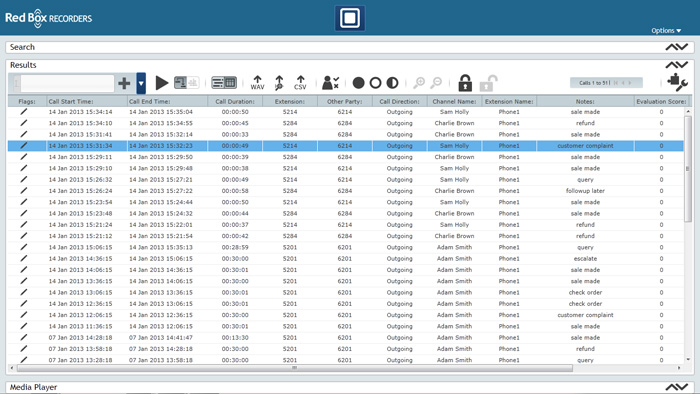This screenshot has width=700, height=394.
Task: Switch to the results list-grid layout icon
Action: pos(224,83)
